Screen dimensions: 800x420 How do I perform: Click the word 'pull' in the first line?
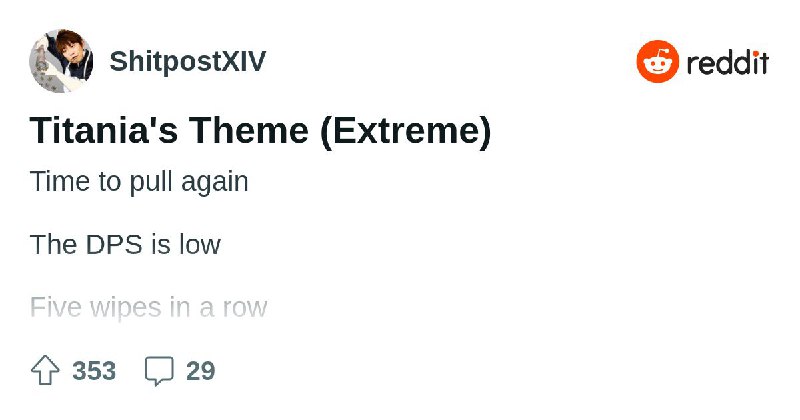click(x=148, y=183)
